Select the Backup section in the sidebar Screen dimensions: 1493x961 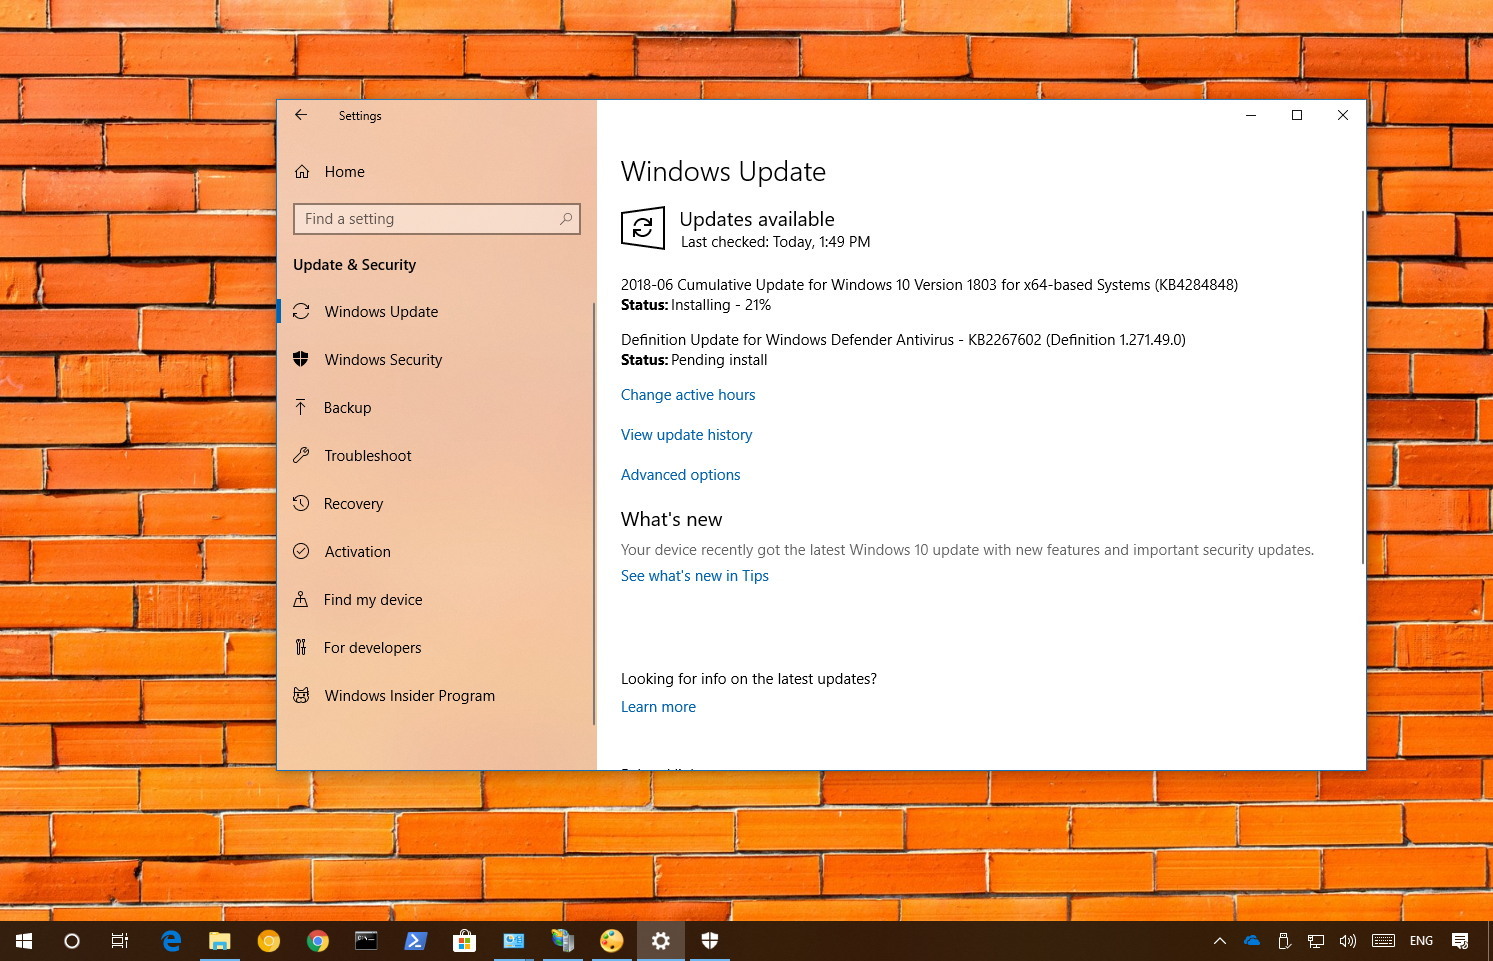point(347,407)
